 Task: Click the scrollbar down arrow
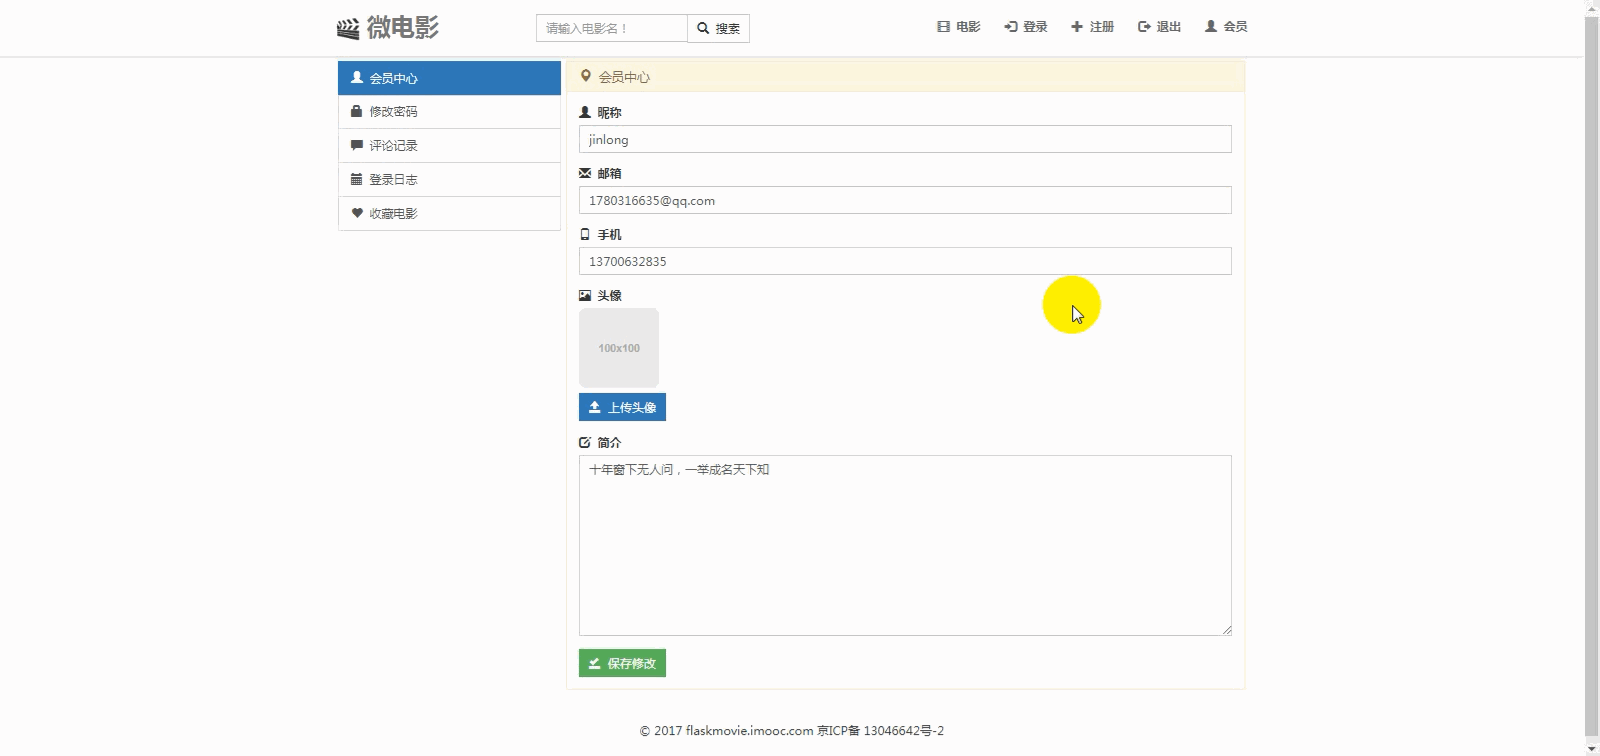click(x=1591, y=747)
